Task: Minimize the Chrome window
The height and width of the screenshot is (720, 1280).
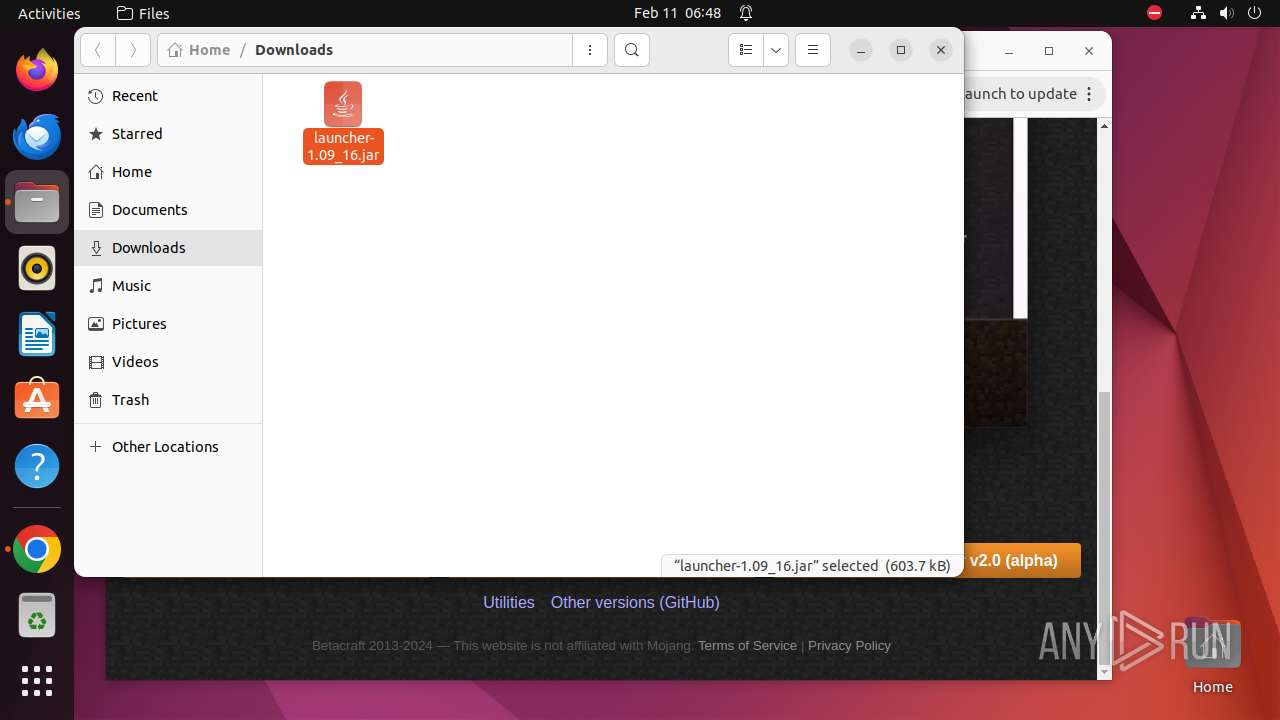Action: coord(1009,51)
